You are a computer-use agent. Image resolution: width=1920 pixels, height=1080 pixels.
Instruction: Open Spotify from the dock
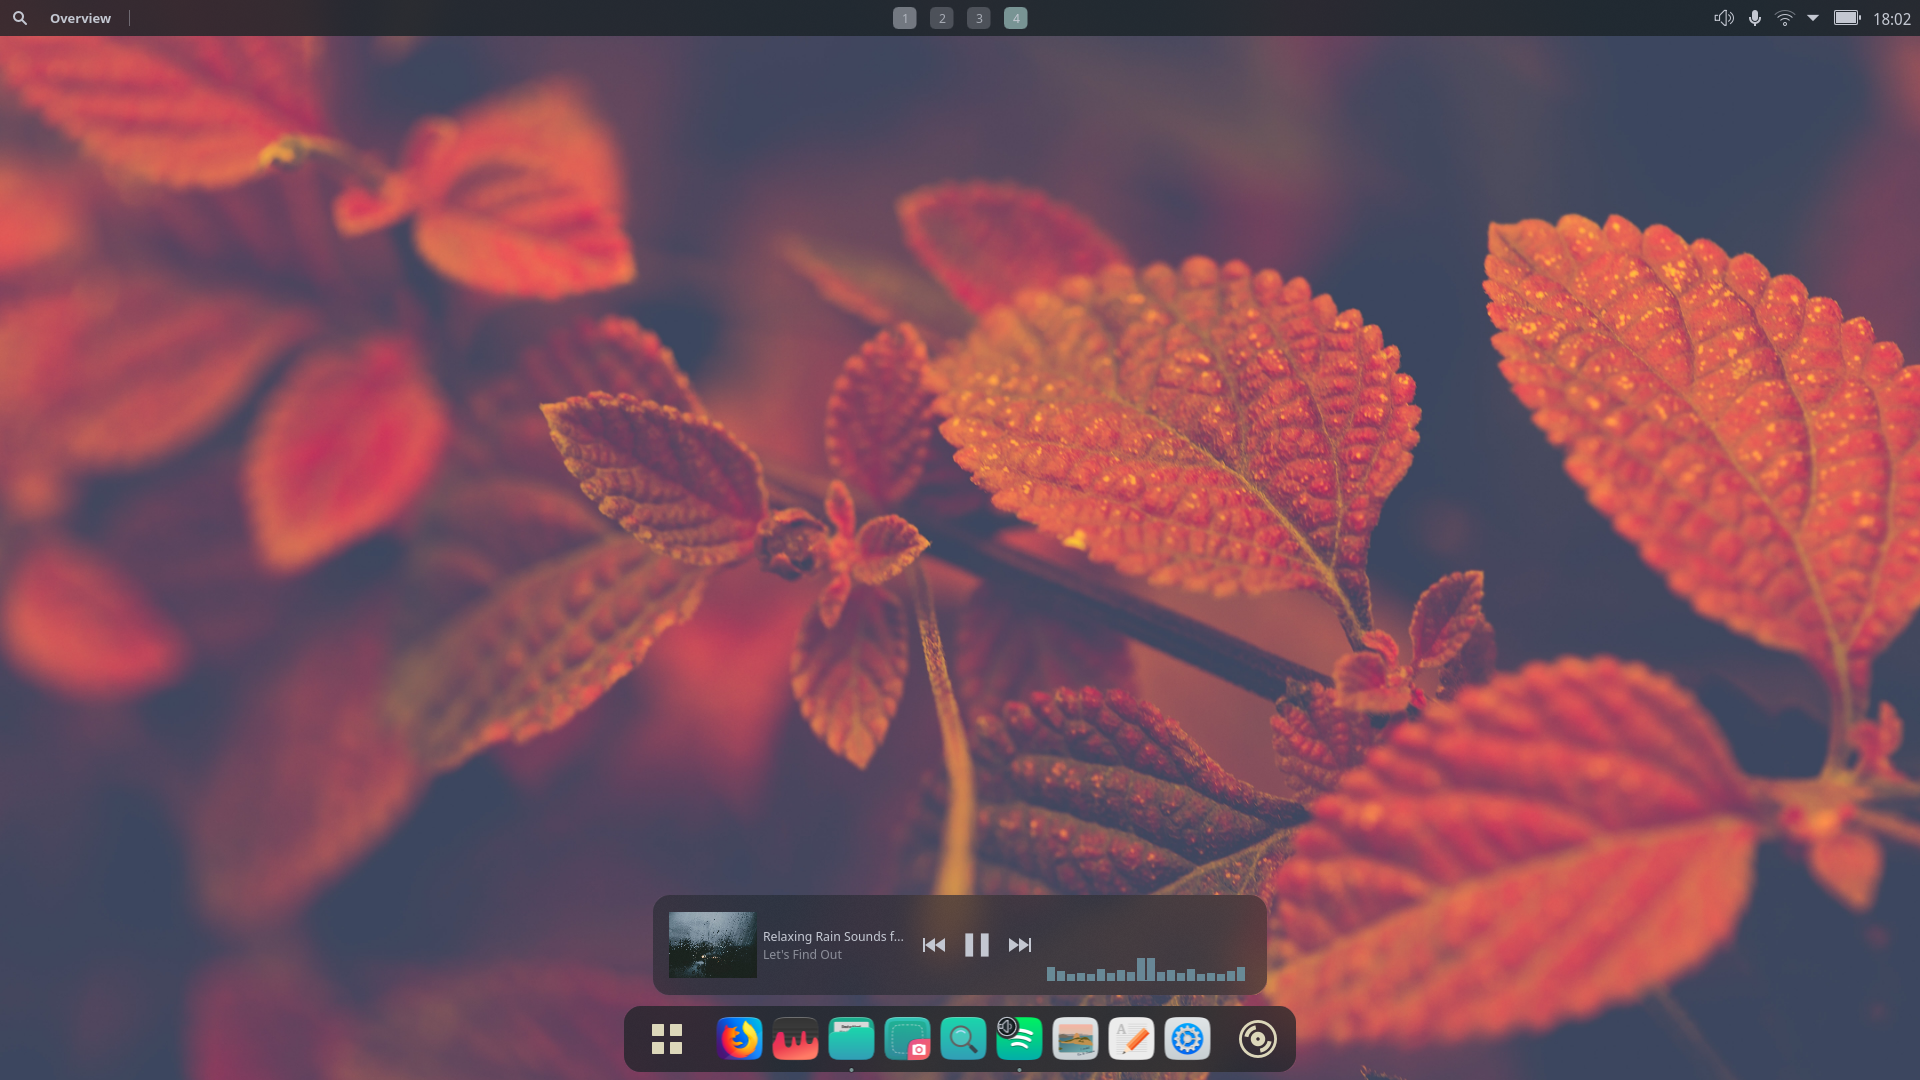click(1021, 1041)
